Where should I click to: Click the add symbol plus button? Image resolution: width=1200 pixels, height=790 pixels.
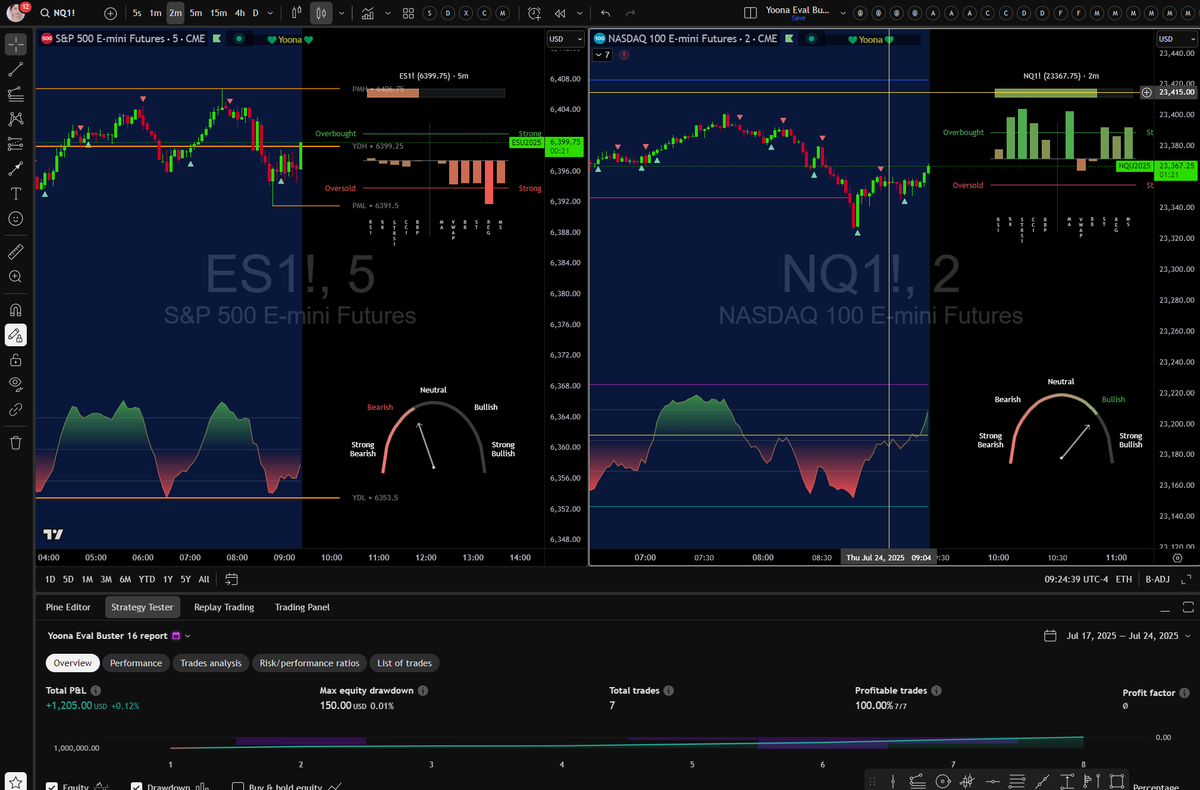[110, 14]
